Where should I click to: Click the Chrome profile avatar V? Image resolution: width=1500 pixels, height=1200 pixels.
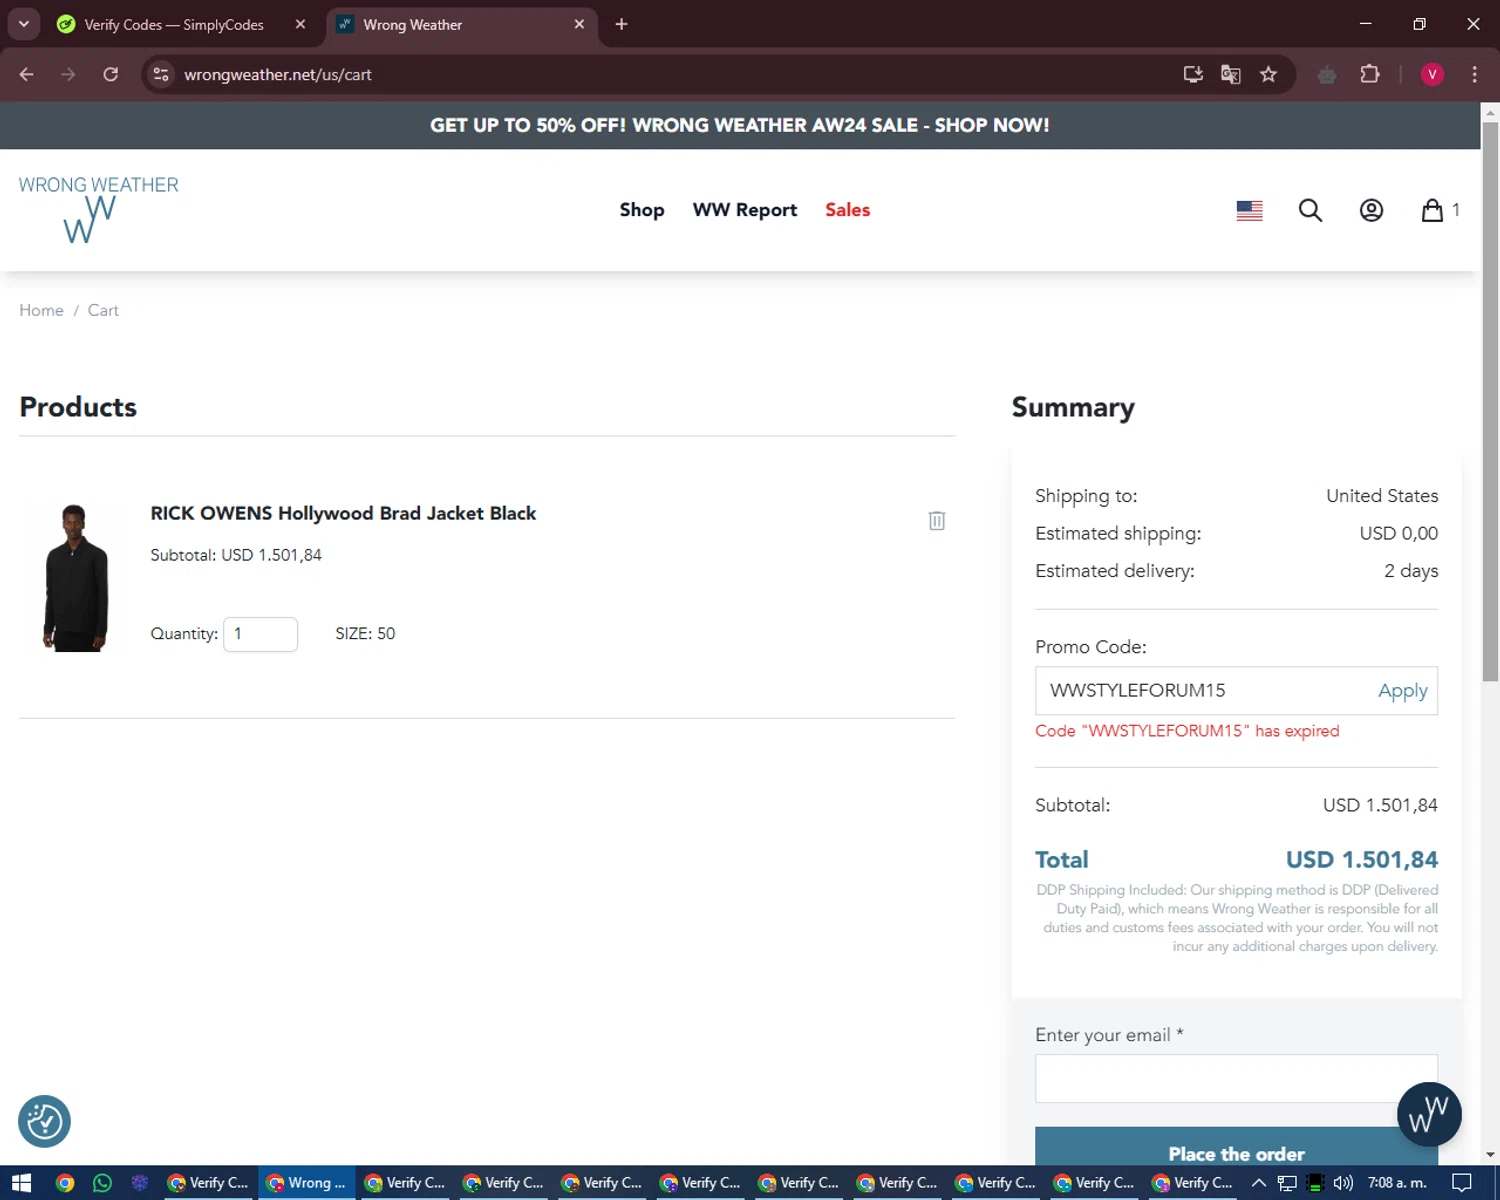pos(1432,74)
